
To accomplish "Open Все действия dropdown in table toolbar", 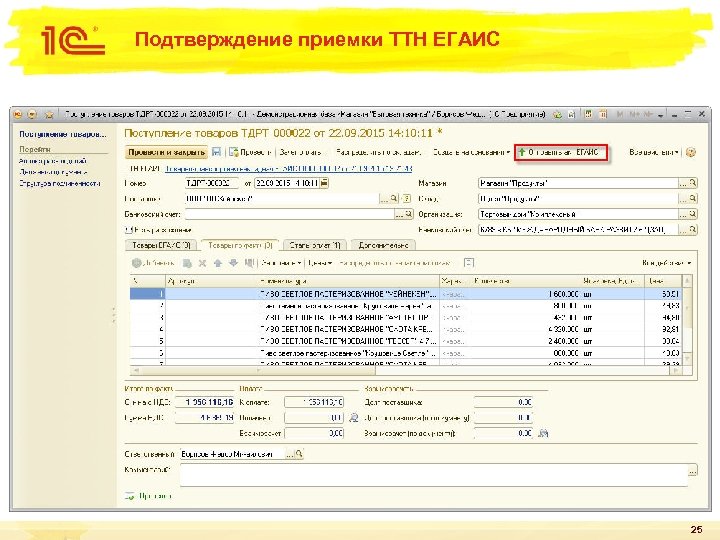I will (x=667, y=263).
